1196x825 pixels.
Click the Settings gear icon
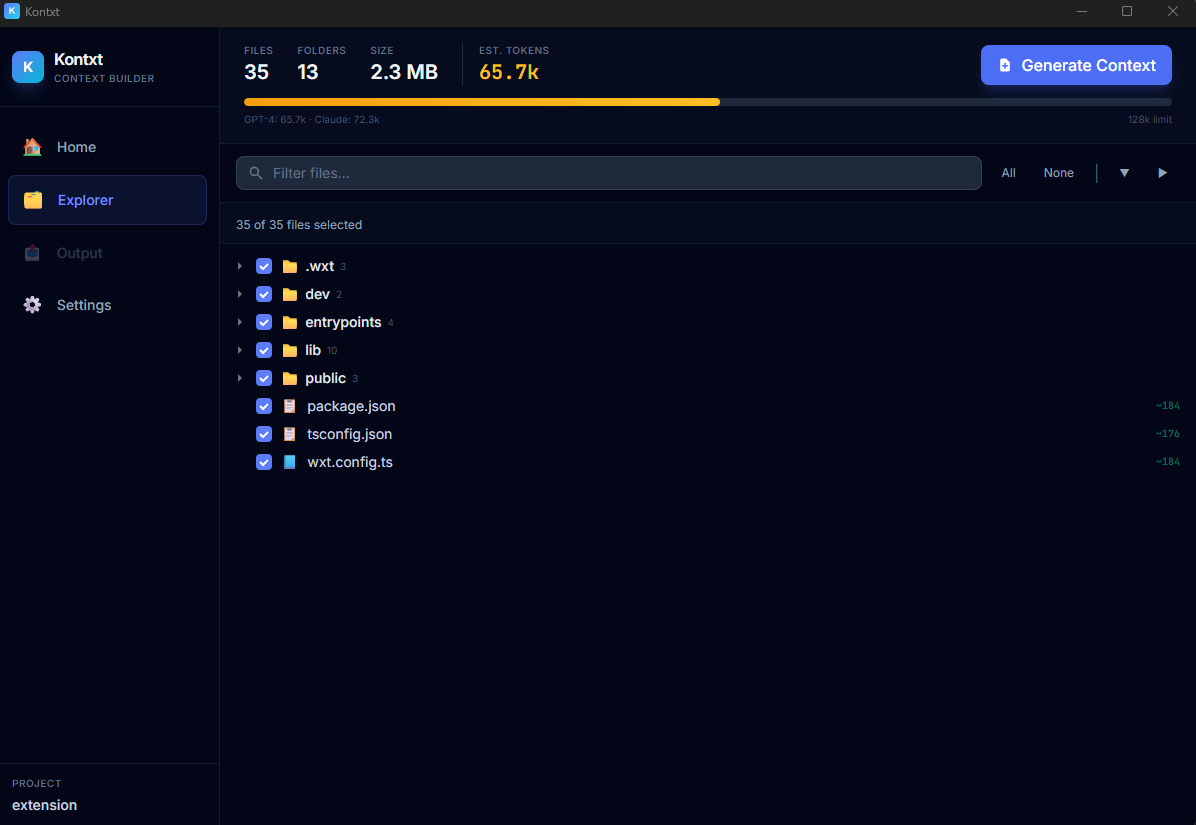point(32,305)
